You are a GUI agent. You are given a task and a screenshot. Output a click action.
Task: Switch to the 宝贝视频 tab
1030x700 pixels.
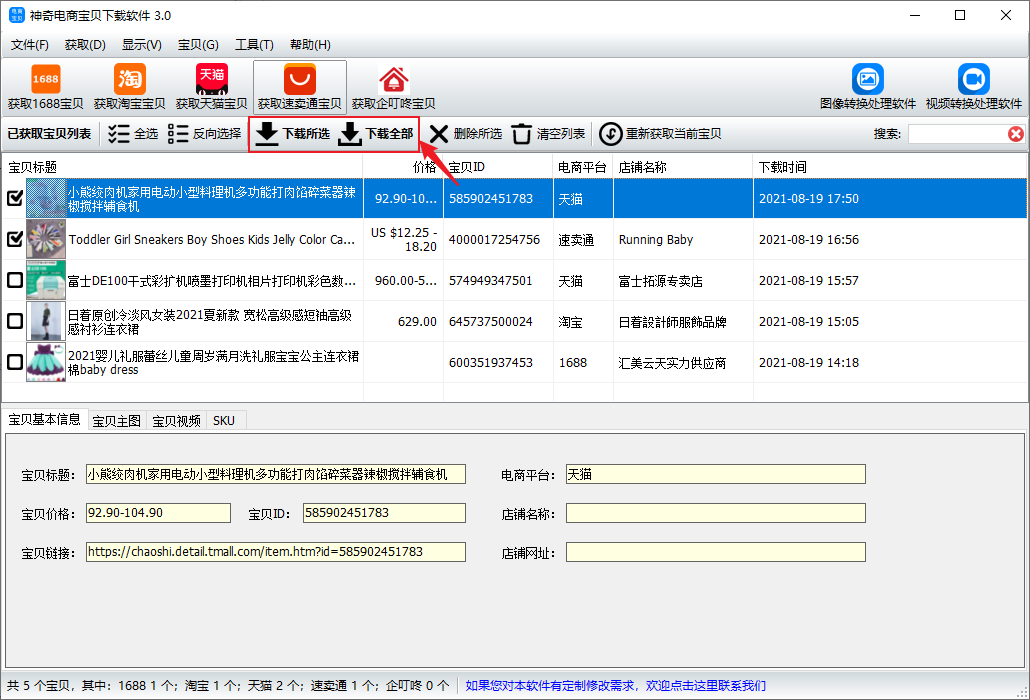[x=177, y=421]
